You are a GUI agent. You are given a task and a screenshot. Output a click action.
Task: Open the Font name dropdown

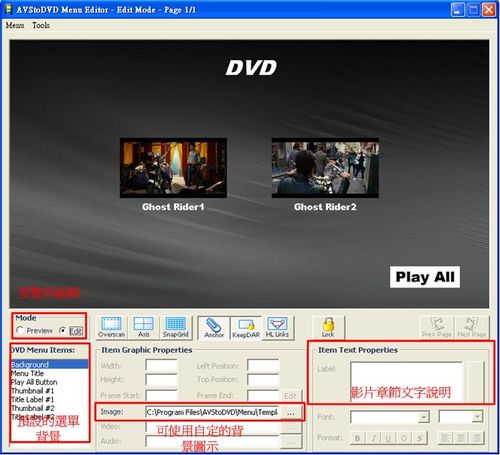coord(390,417)
